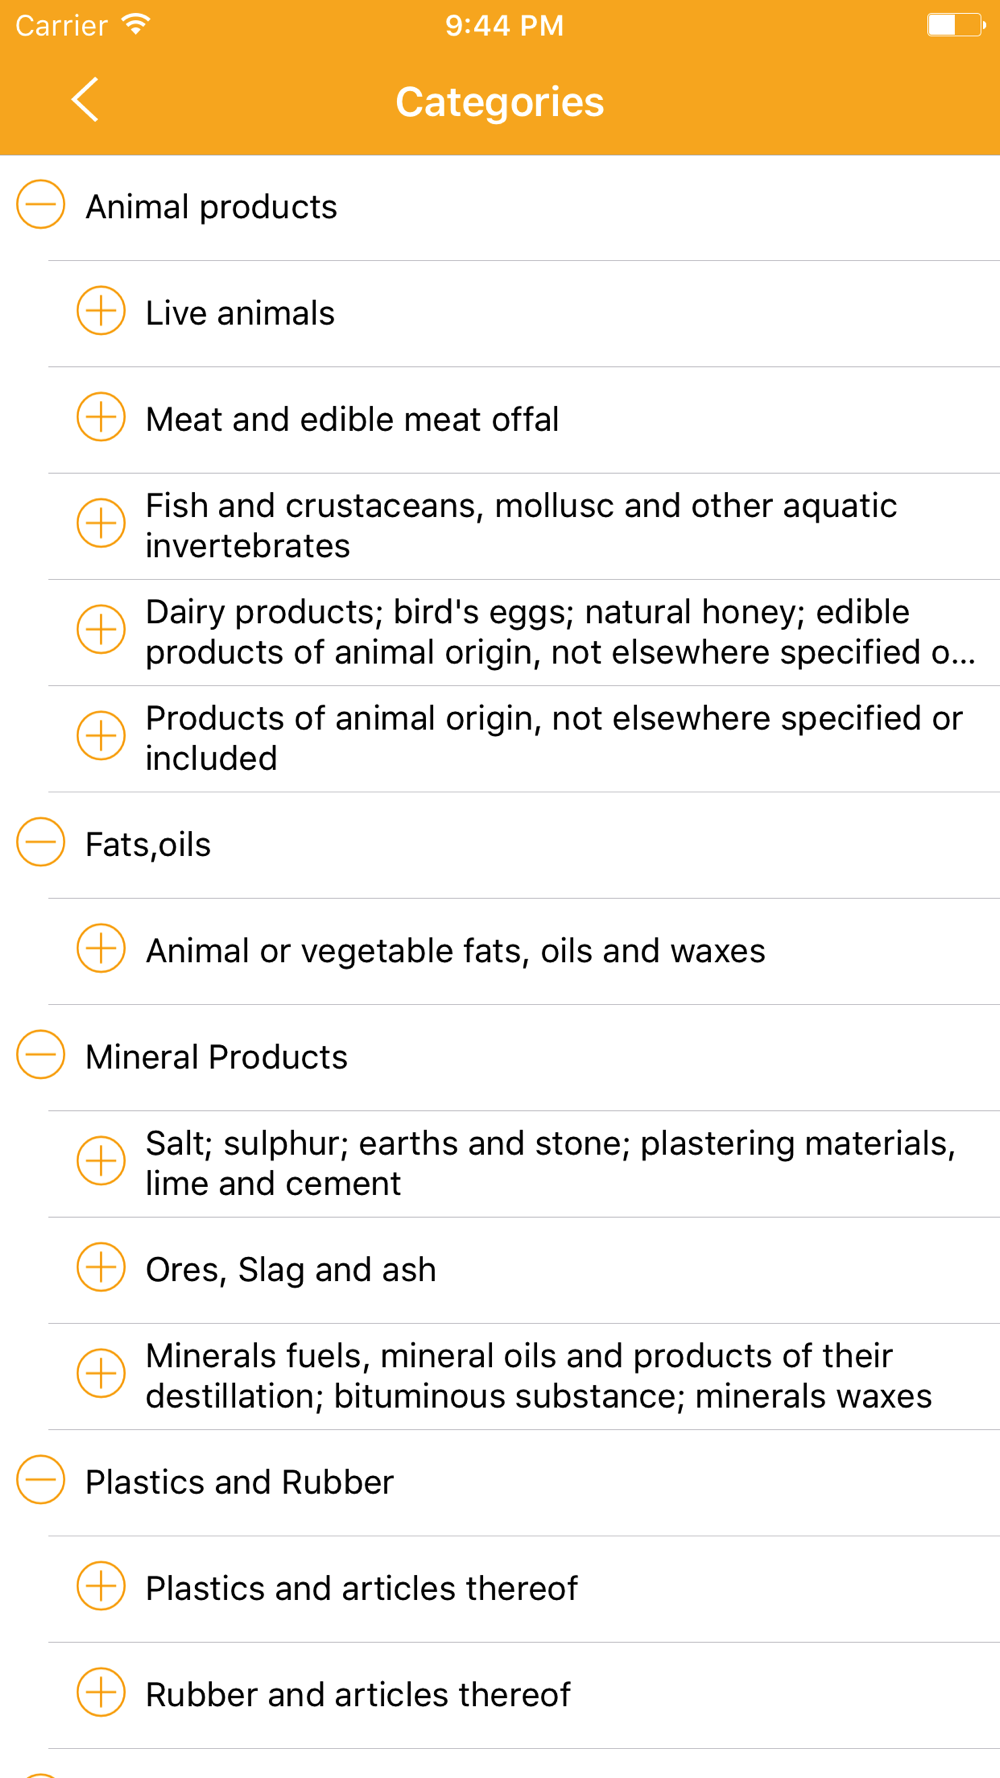This screenshot has width=1000, height=1778.
Task: Click plus icon beside Minerals fuels
Action: coord(101,1374)
